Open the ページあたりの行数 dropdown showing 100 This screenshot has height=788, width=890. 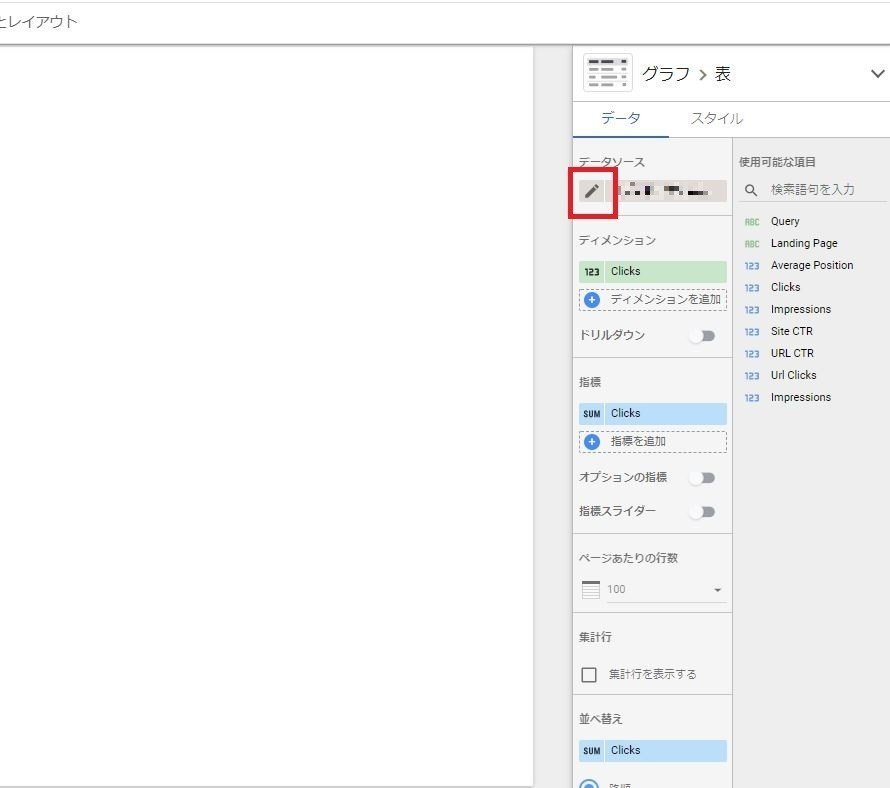[x=716, y=589]
